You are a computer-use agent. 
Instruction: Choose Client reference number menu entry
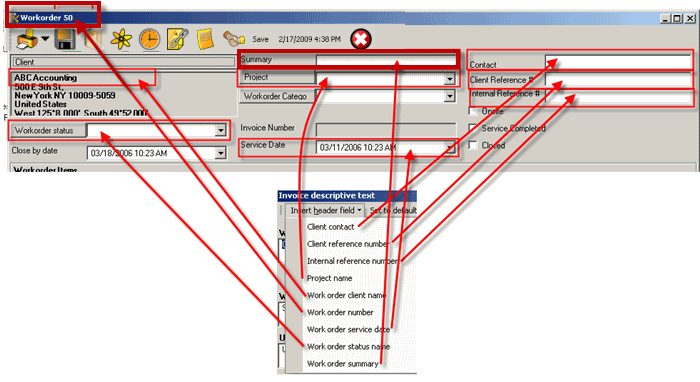pyautogui.click(x=347, y=244)
